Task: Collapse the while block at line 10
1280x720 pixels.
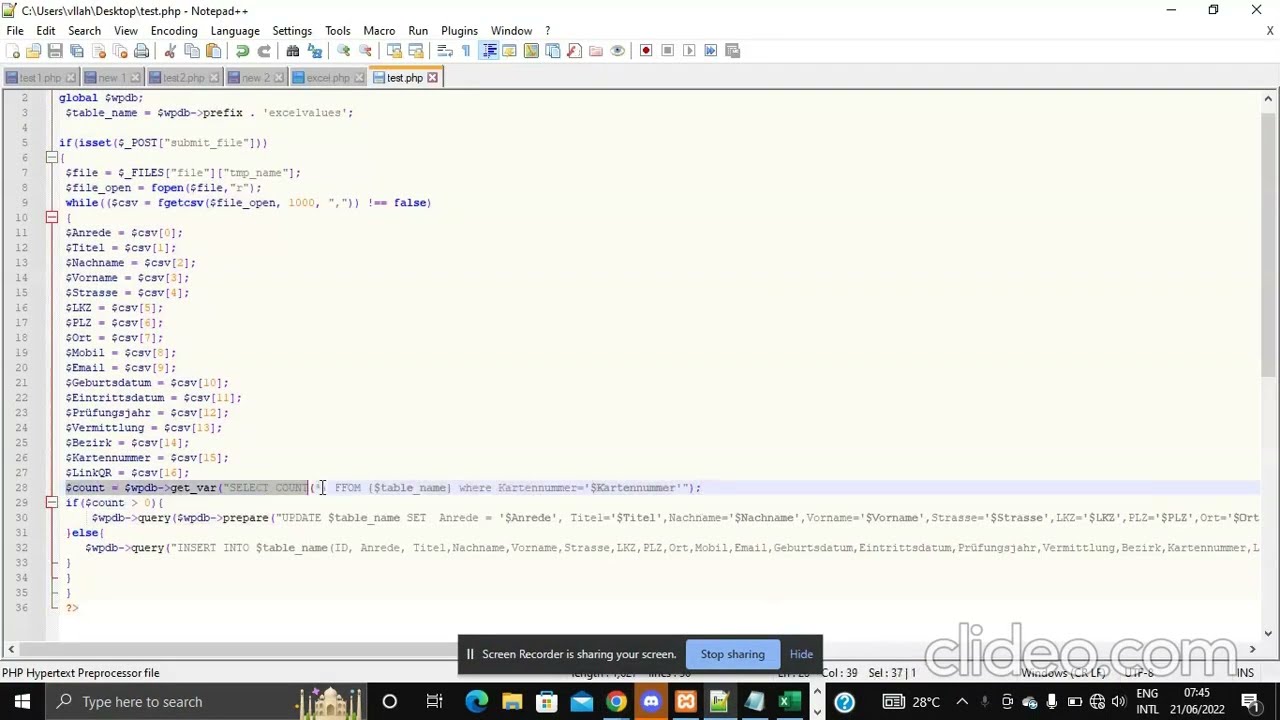Action: tap(52, 218)
